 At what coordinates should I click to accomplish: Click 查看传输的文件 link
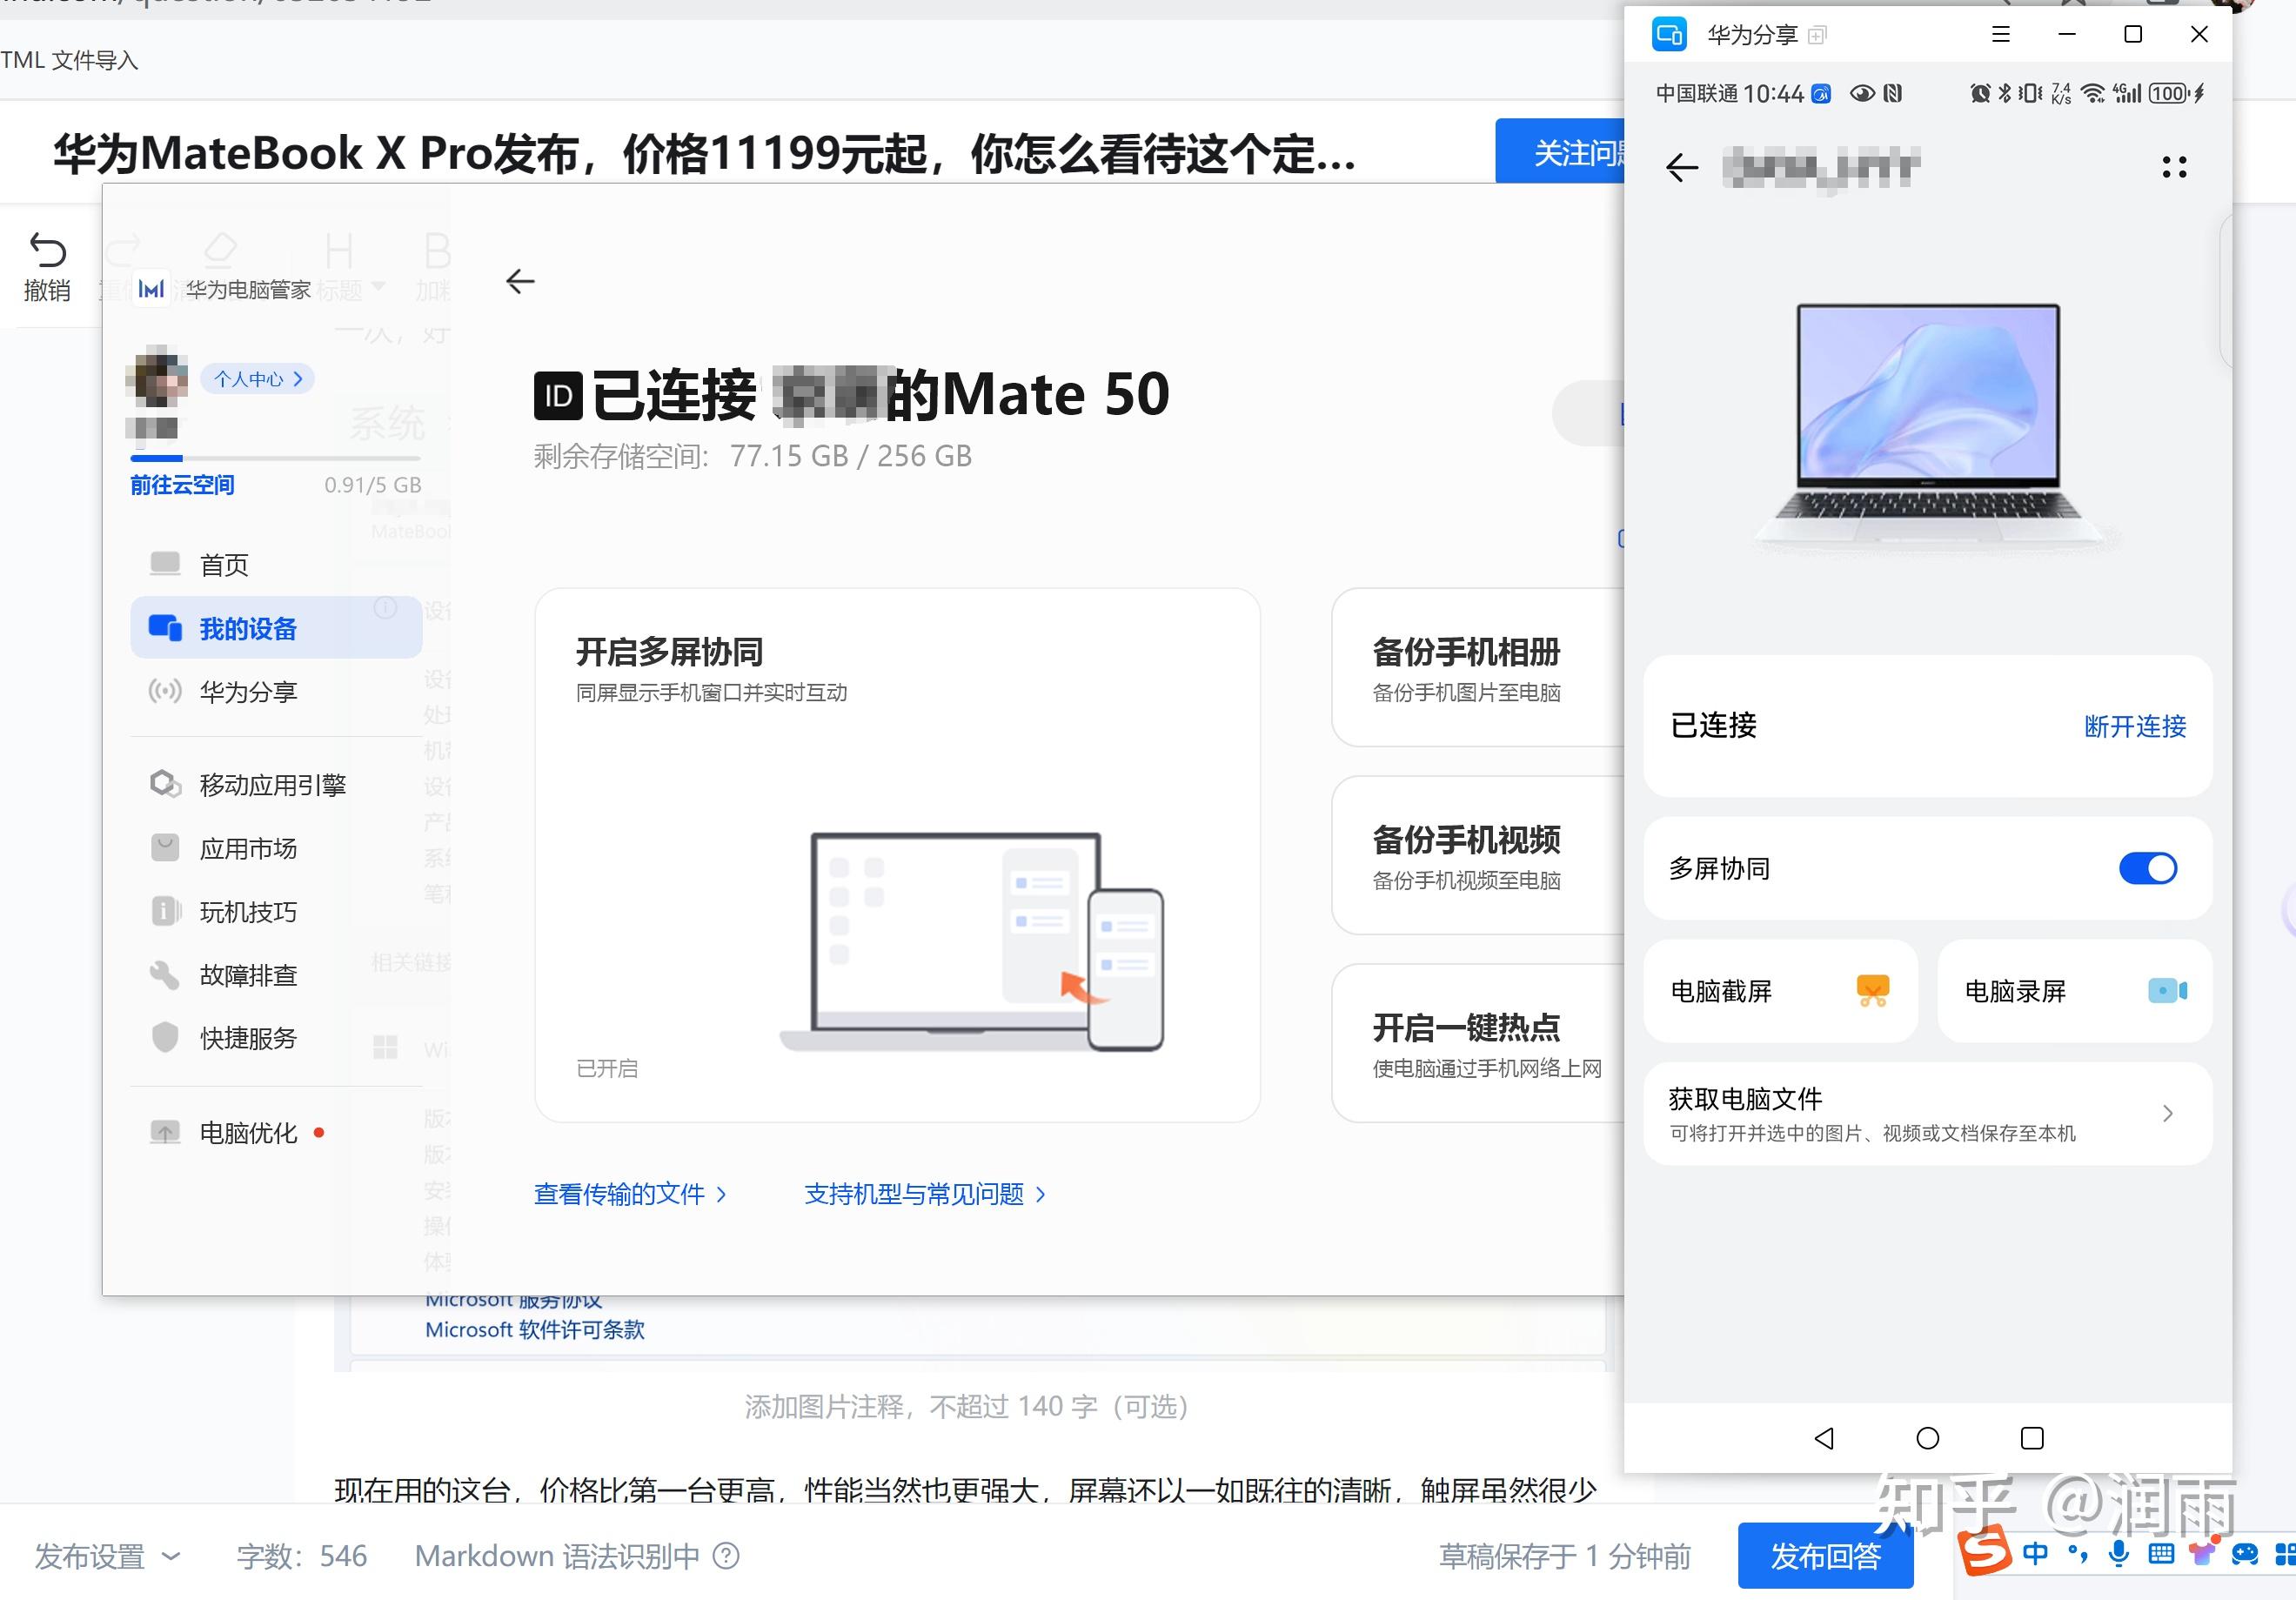630,1194
